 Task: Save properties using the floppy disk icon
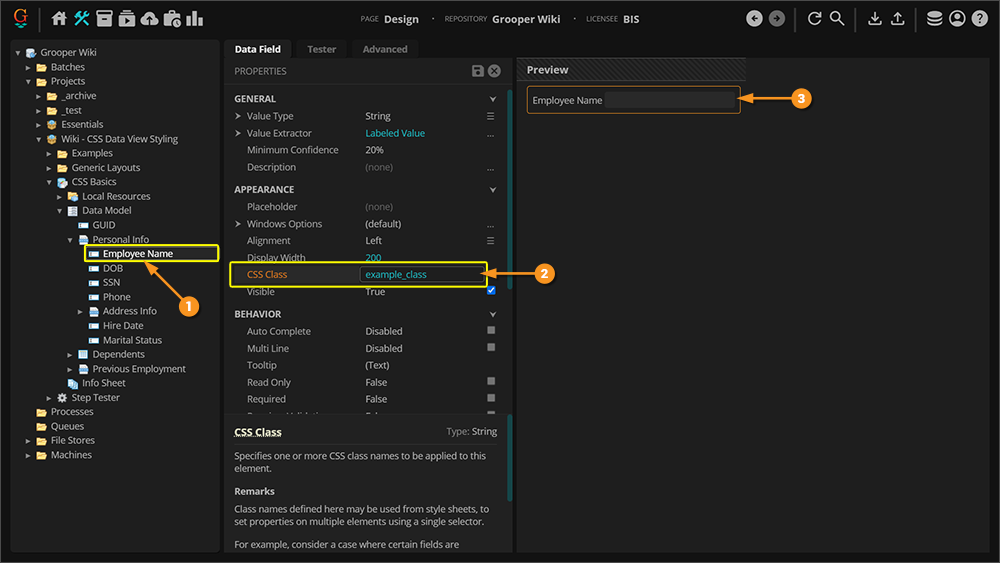coord(478,71)
